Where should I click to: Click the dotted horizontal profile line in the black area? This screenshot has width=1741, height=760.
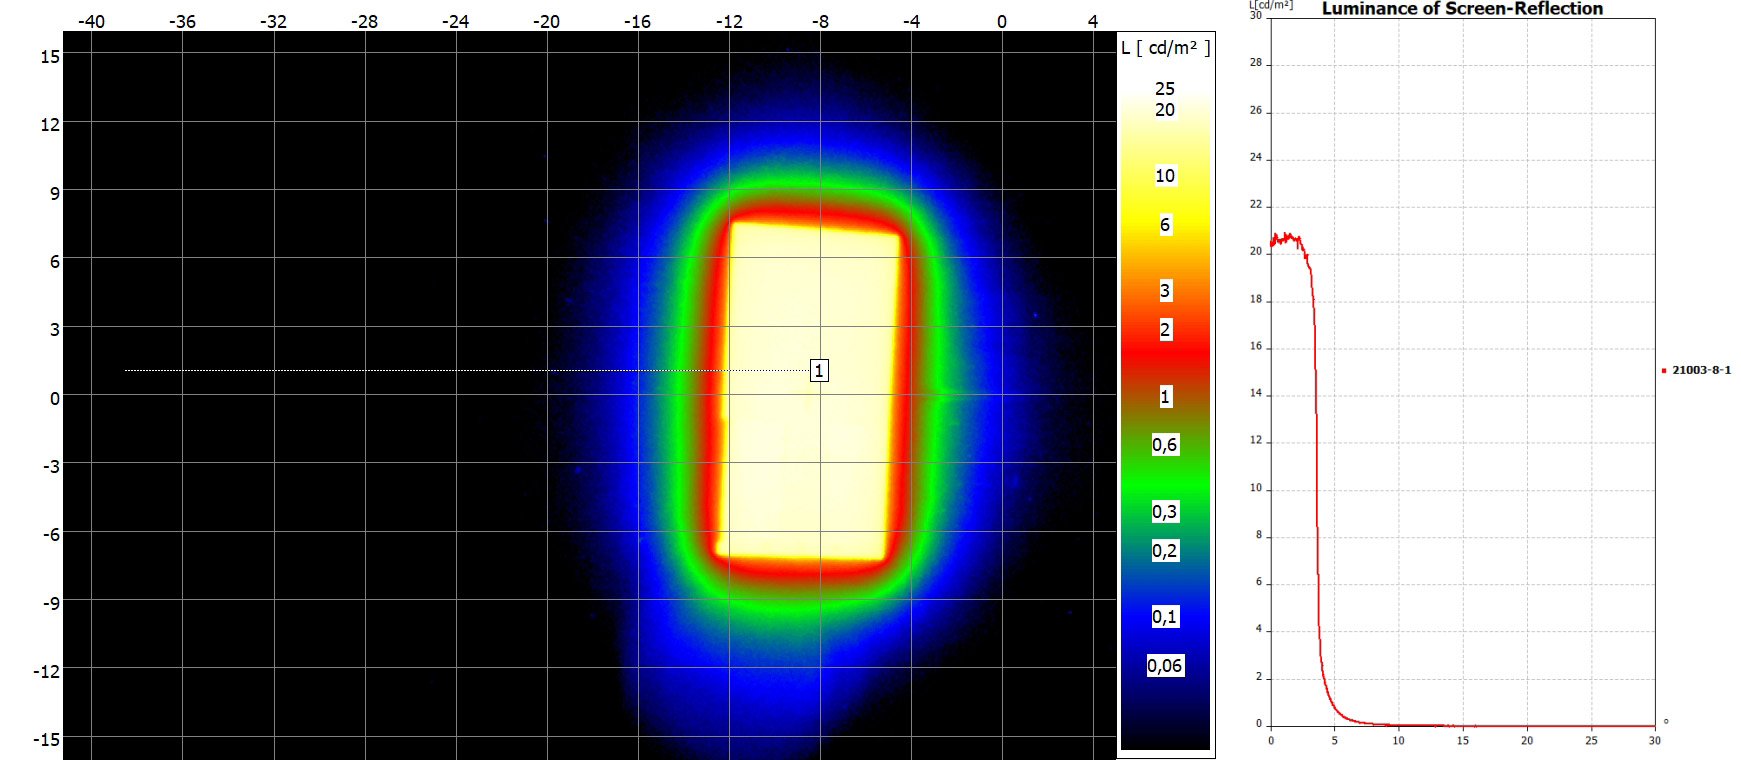coord(400,371)
